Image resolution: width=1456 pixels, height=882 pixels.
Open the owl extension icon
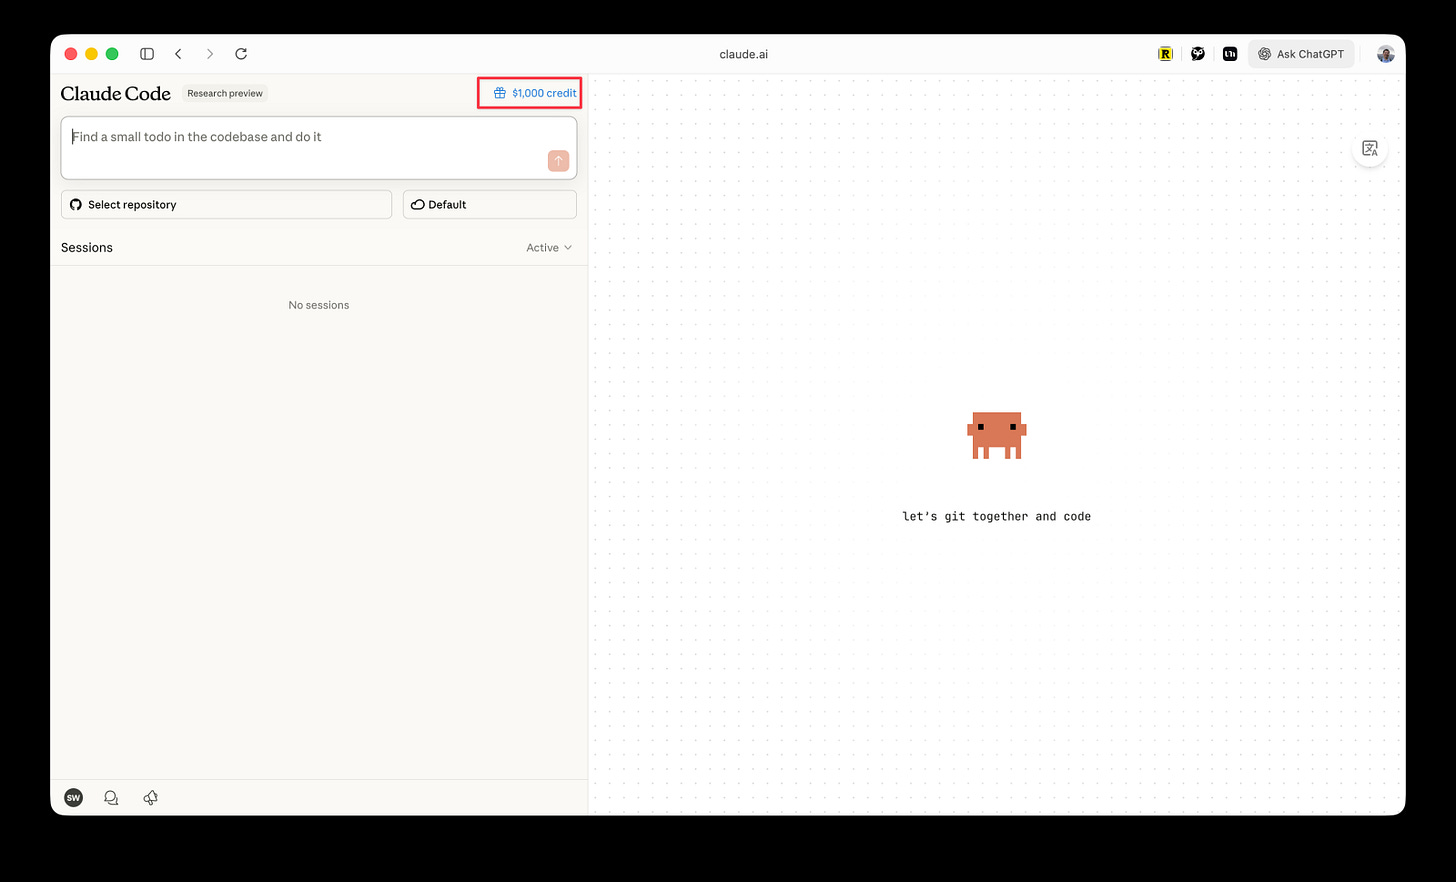[1197, 54]
